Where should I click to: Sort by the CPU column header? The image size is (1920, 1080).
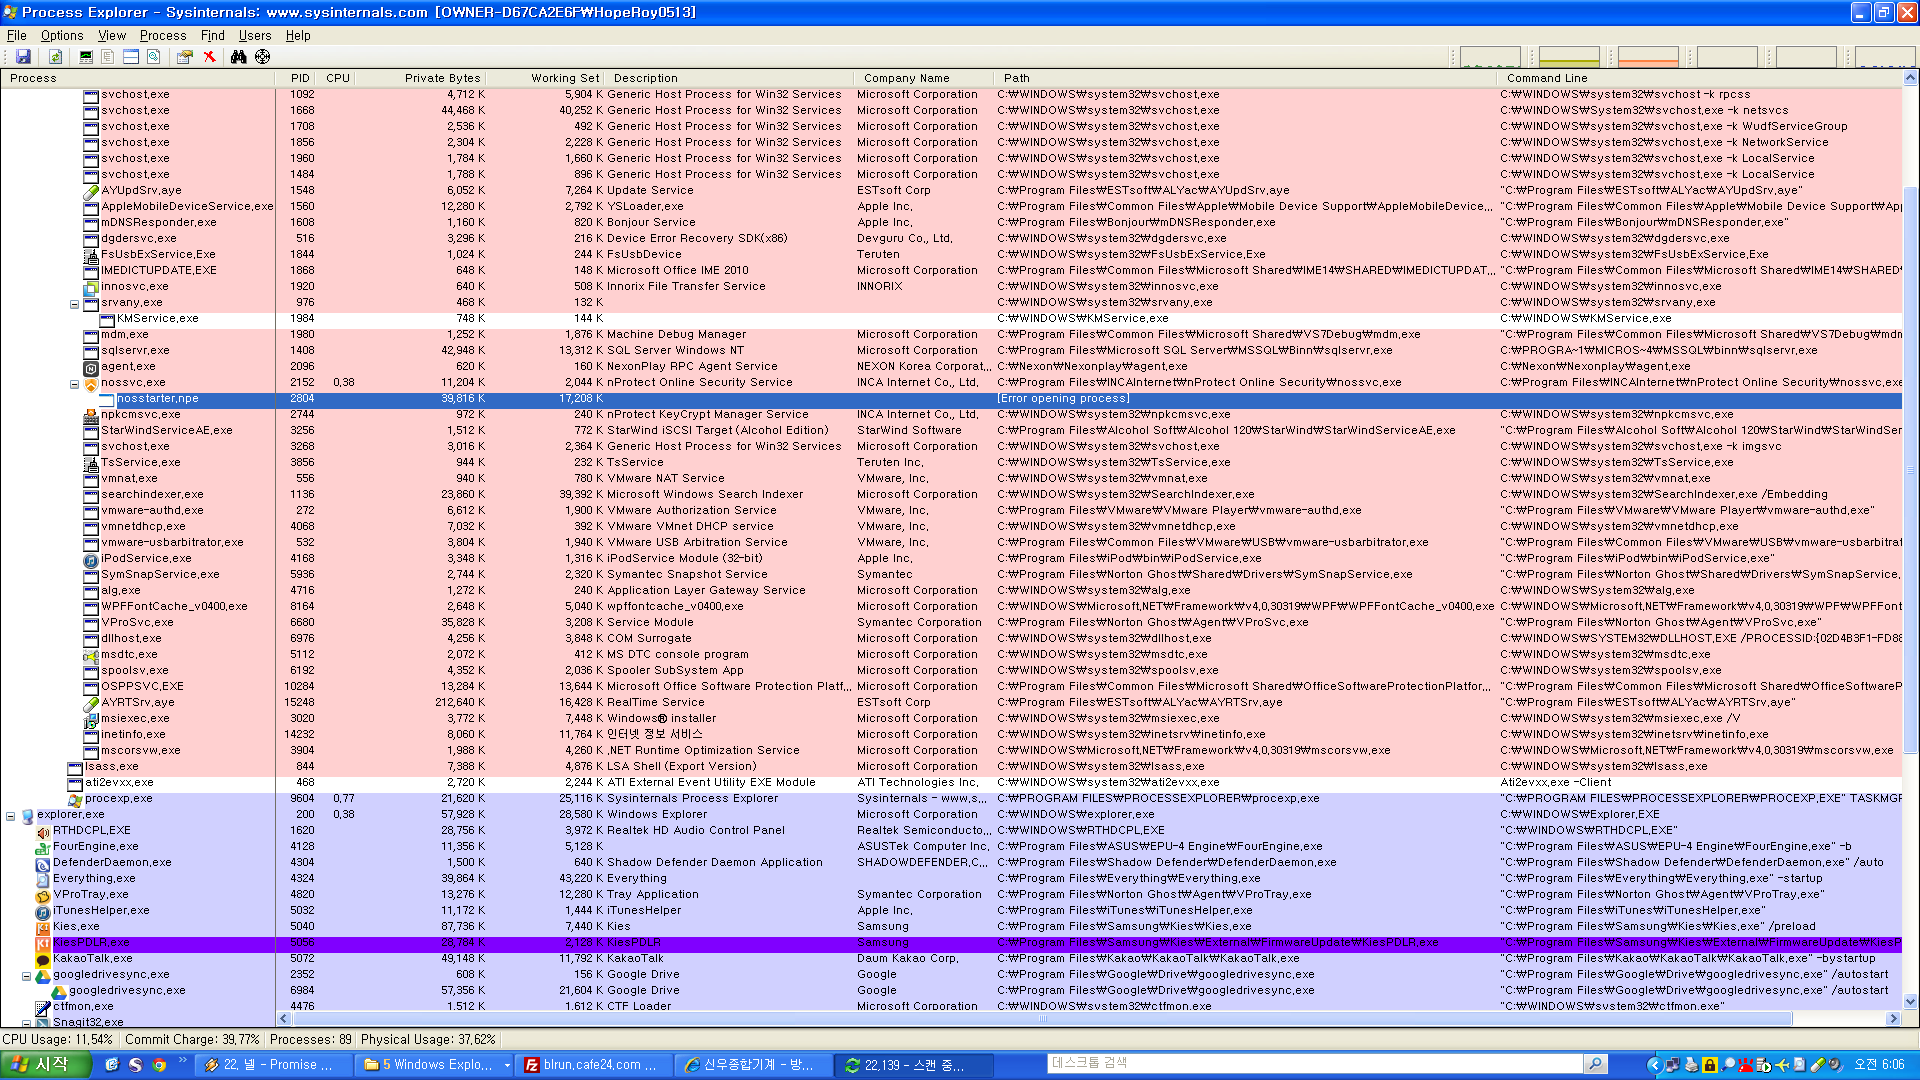338,78
